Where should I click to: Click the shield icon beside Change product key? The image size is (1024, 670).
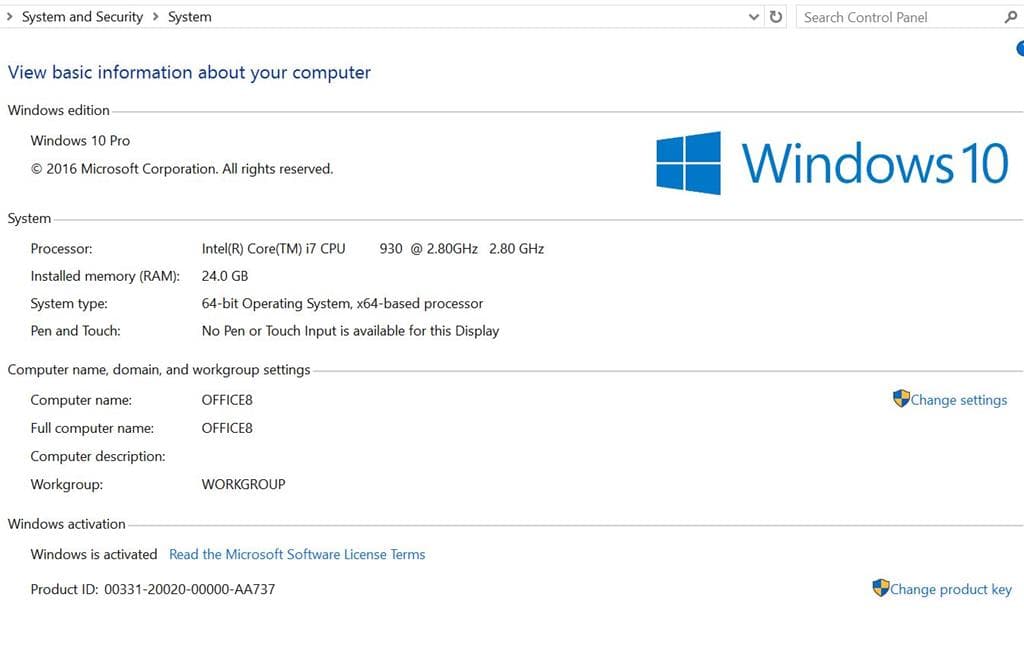point(880,588)
